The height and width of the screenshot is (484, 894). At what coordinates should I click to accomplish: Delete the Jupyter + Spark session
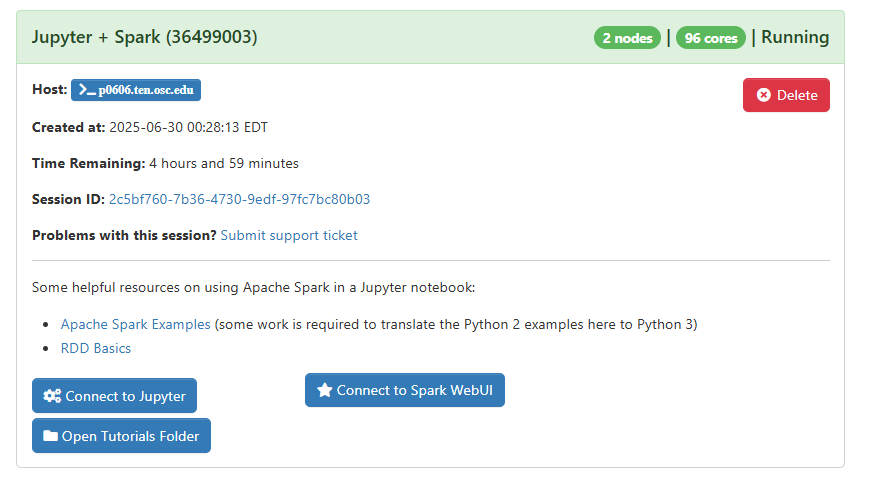pos(786,95)
